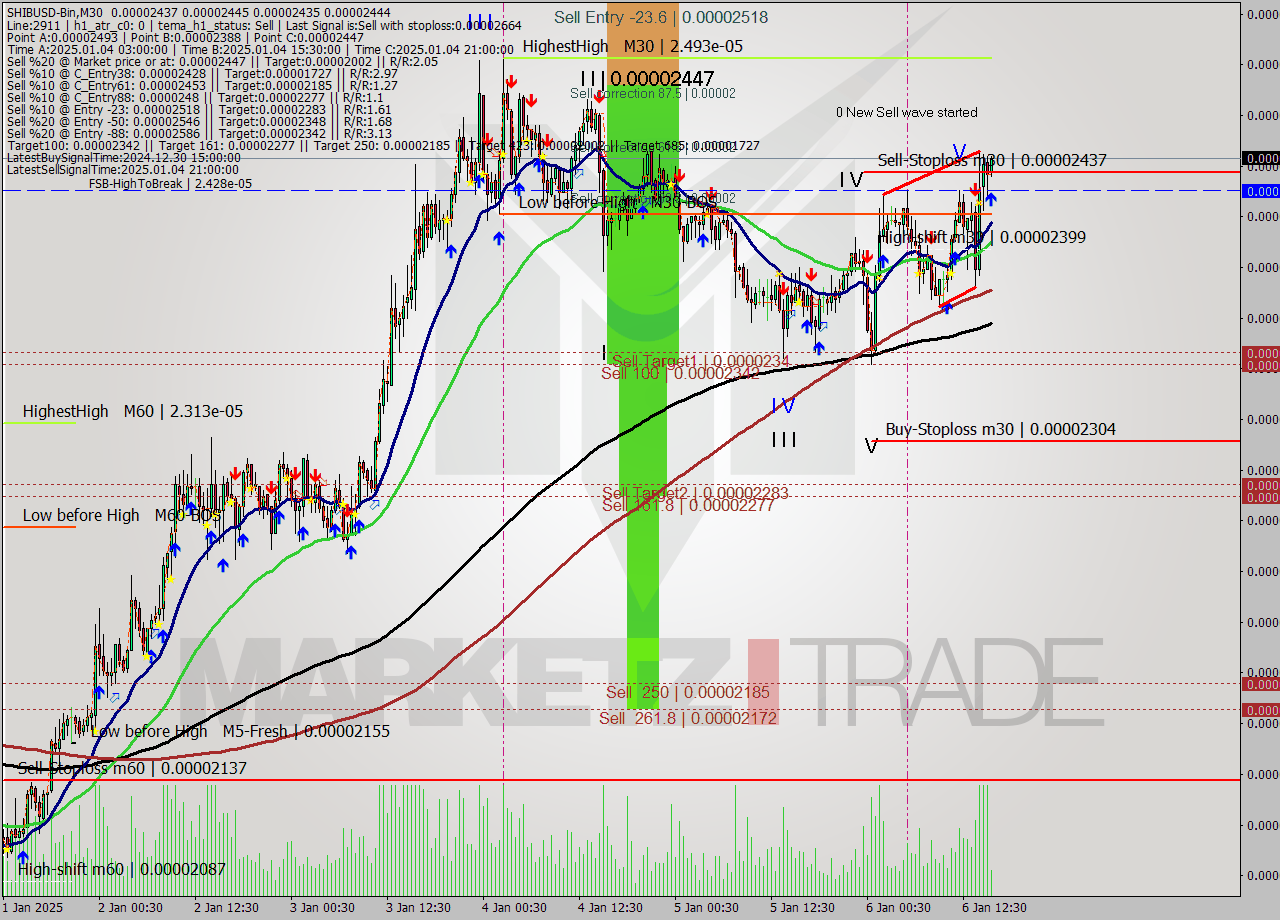Click the '5 Jan 00:30' time axis label
The width and height of the screenshot is (1280, 920).
pos(706,908)
